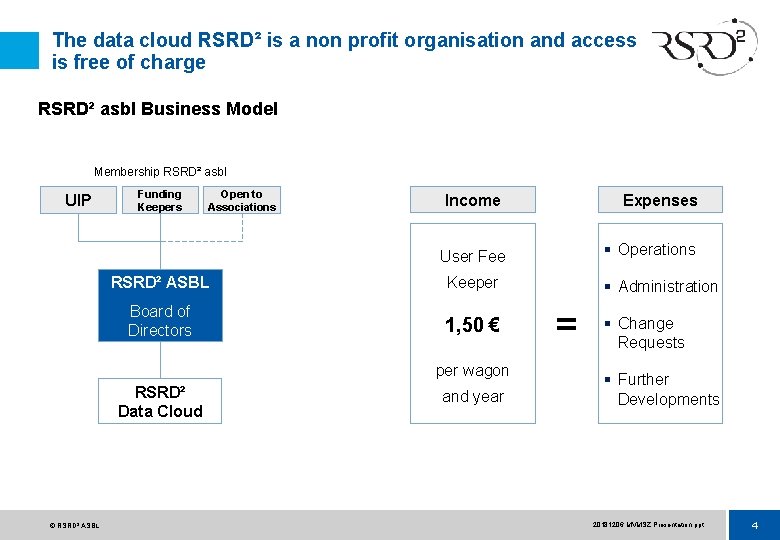Image resolution: width=780 pixels, height=540 pixels.
Task: Click the RSRD² ASBL Board of Directors box
Action: point(160,305)
